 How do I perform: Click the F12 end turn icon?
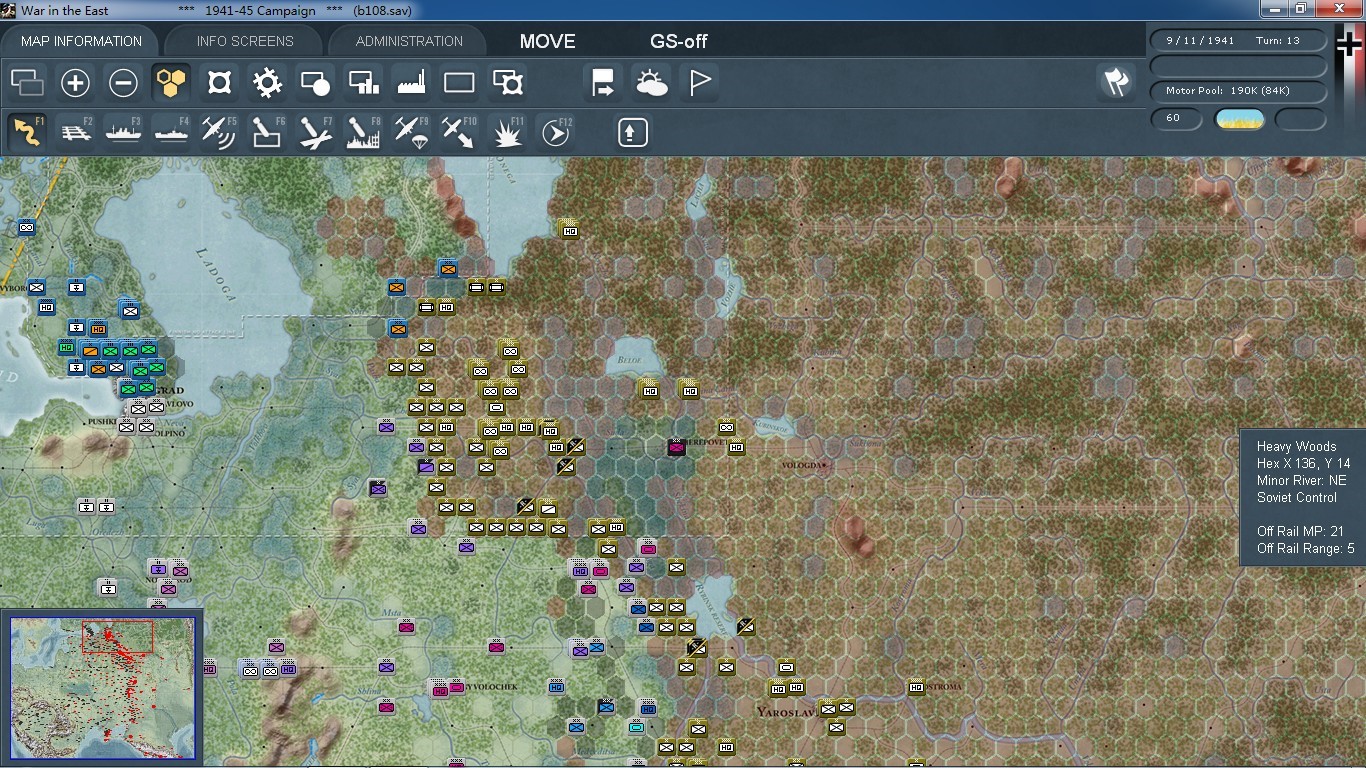tap(555, 132)
